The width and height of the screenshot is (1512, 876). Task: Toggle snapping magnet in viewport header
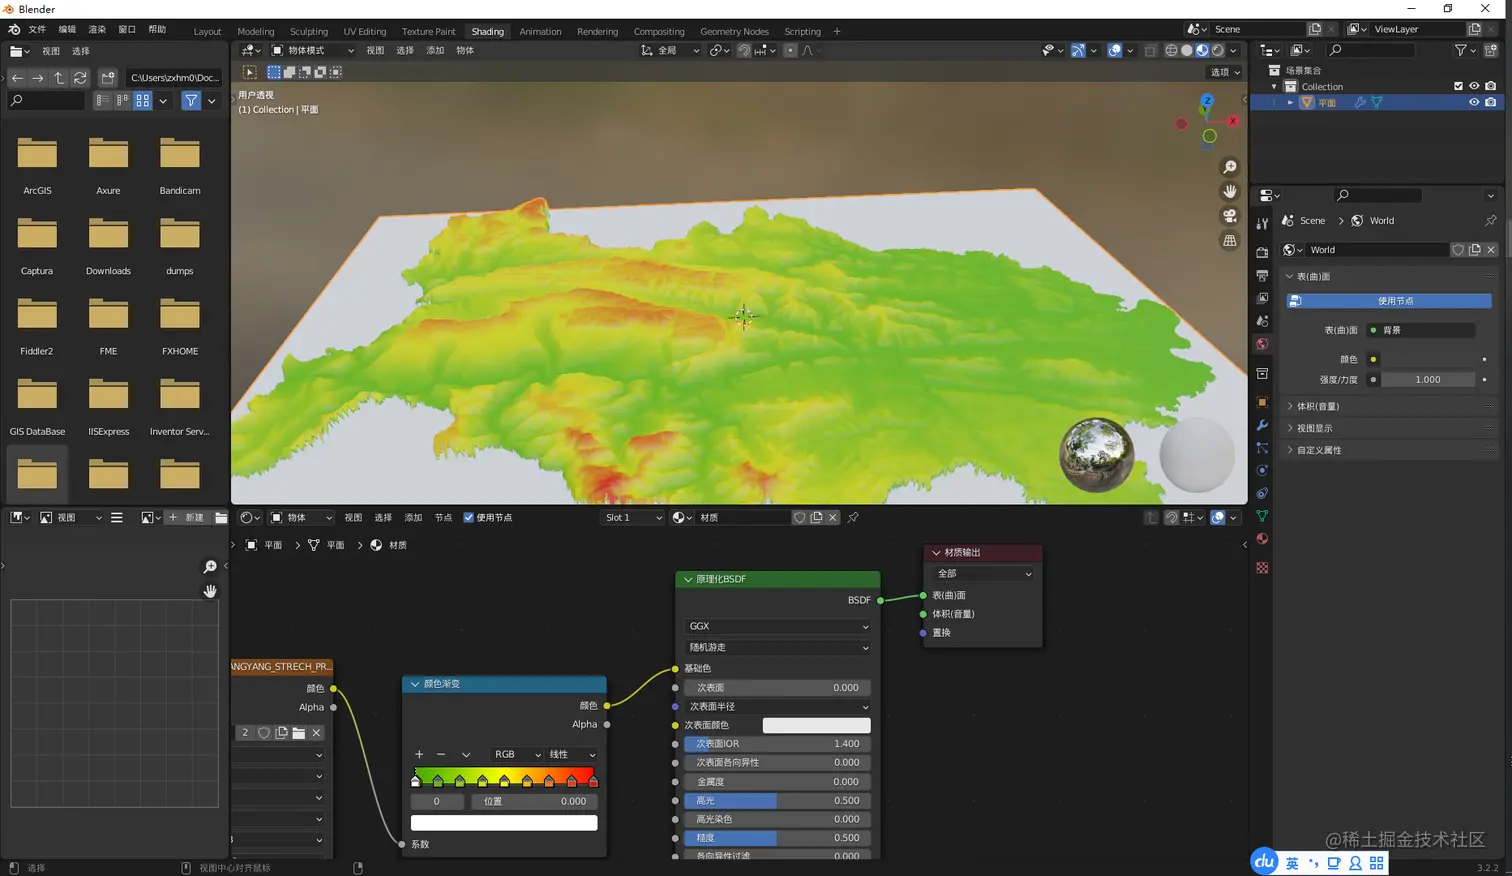[x=743, y=50]
